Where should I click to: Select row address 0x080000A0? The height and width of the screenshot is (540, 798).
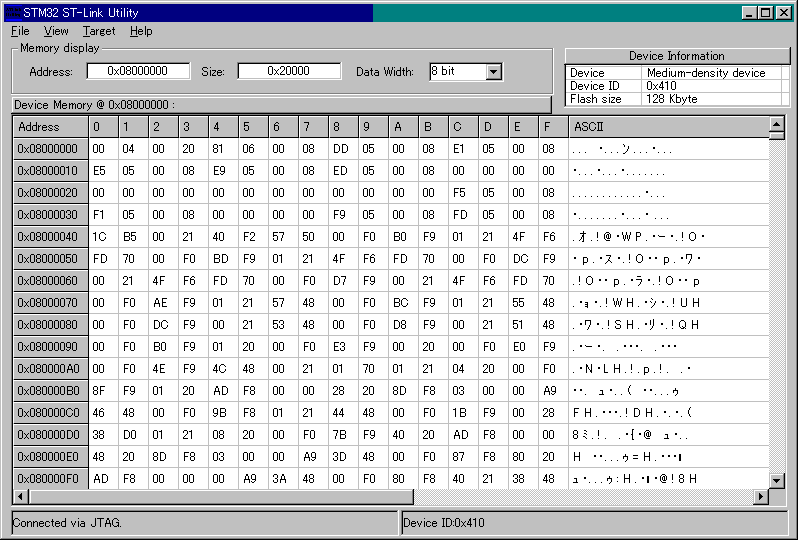pos(50,369)
